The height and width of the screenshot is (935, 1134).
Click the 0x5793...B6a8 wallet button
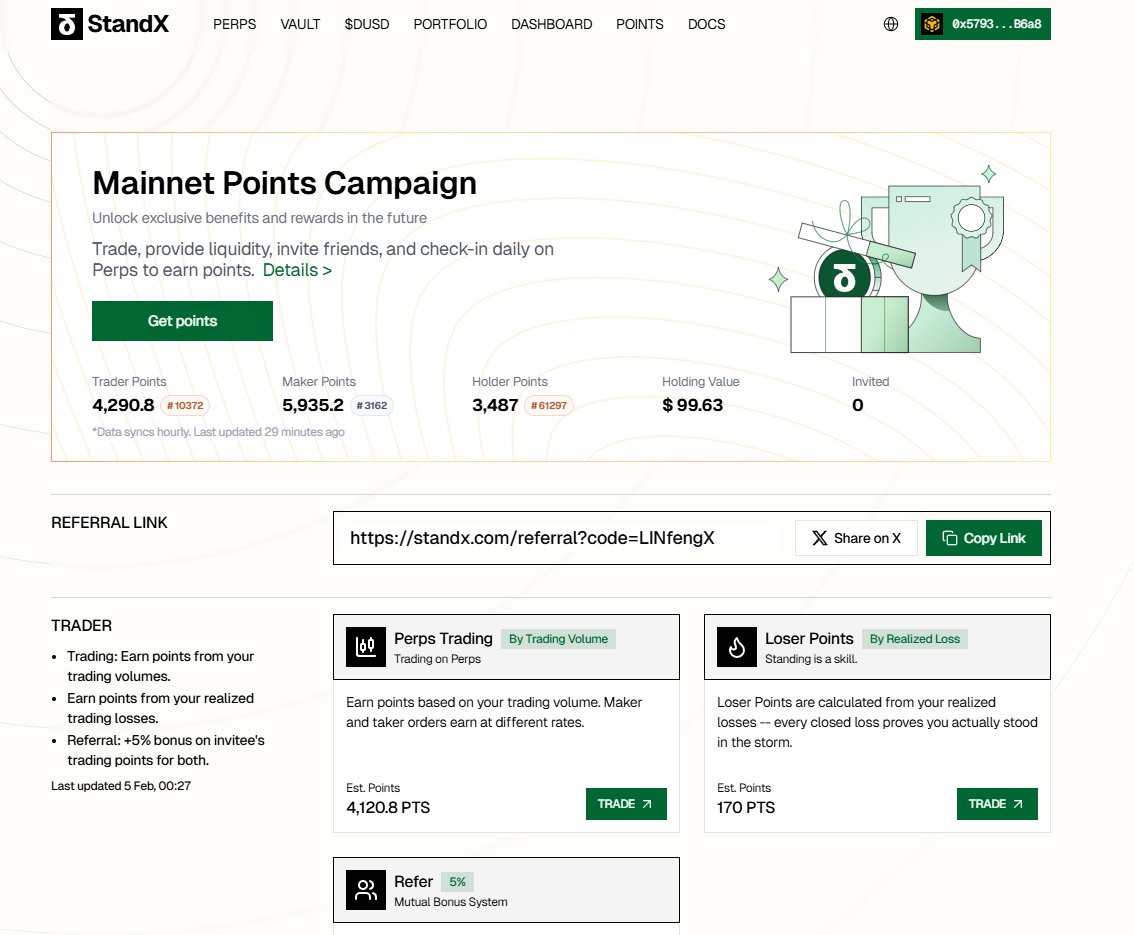click(x=982, y=24)
